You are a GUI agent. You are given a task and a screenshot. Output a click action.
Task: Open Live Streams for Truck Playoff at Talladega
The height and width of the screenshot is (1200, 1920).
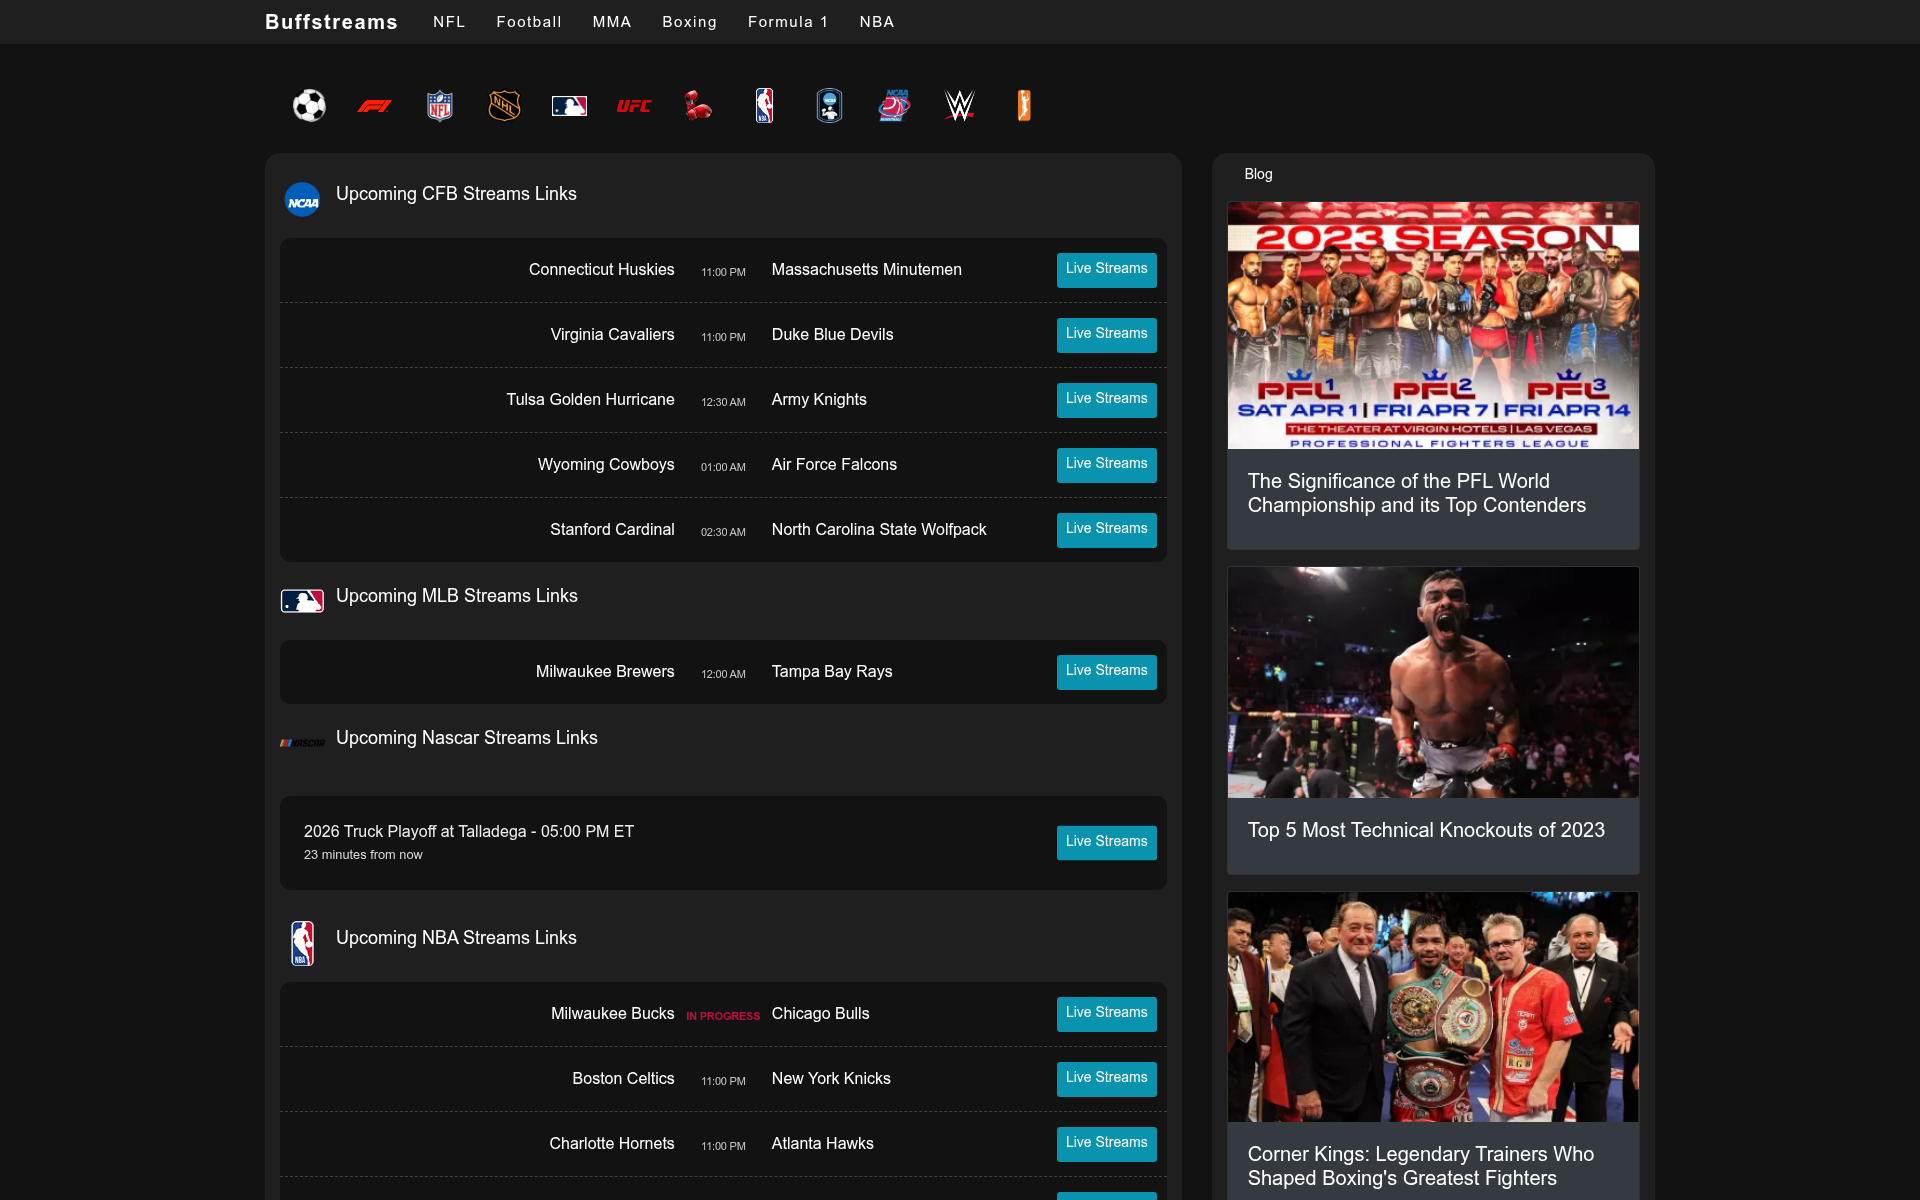click(x=1106, y=843)
